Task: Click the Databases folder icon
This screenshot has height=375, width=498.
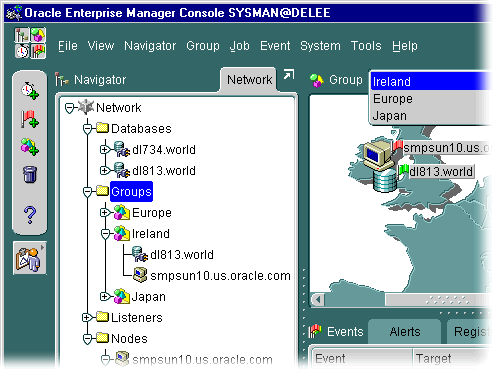Action: [103, 128]
